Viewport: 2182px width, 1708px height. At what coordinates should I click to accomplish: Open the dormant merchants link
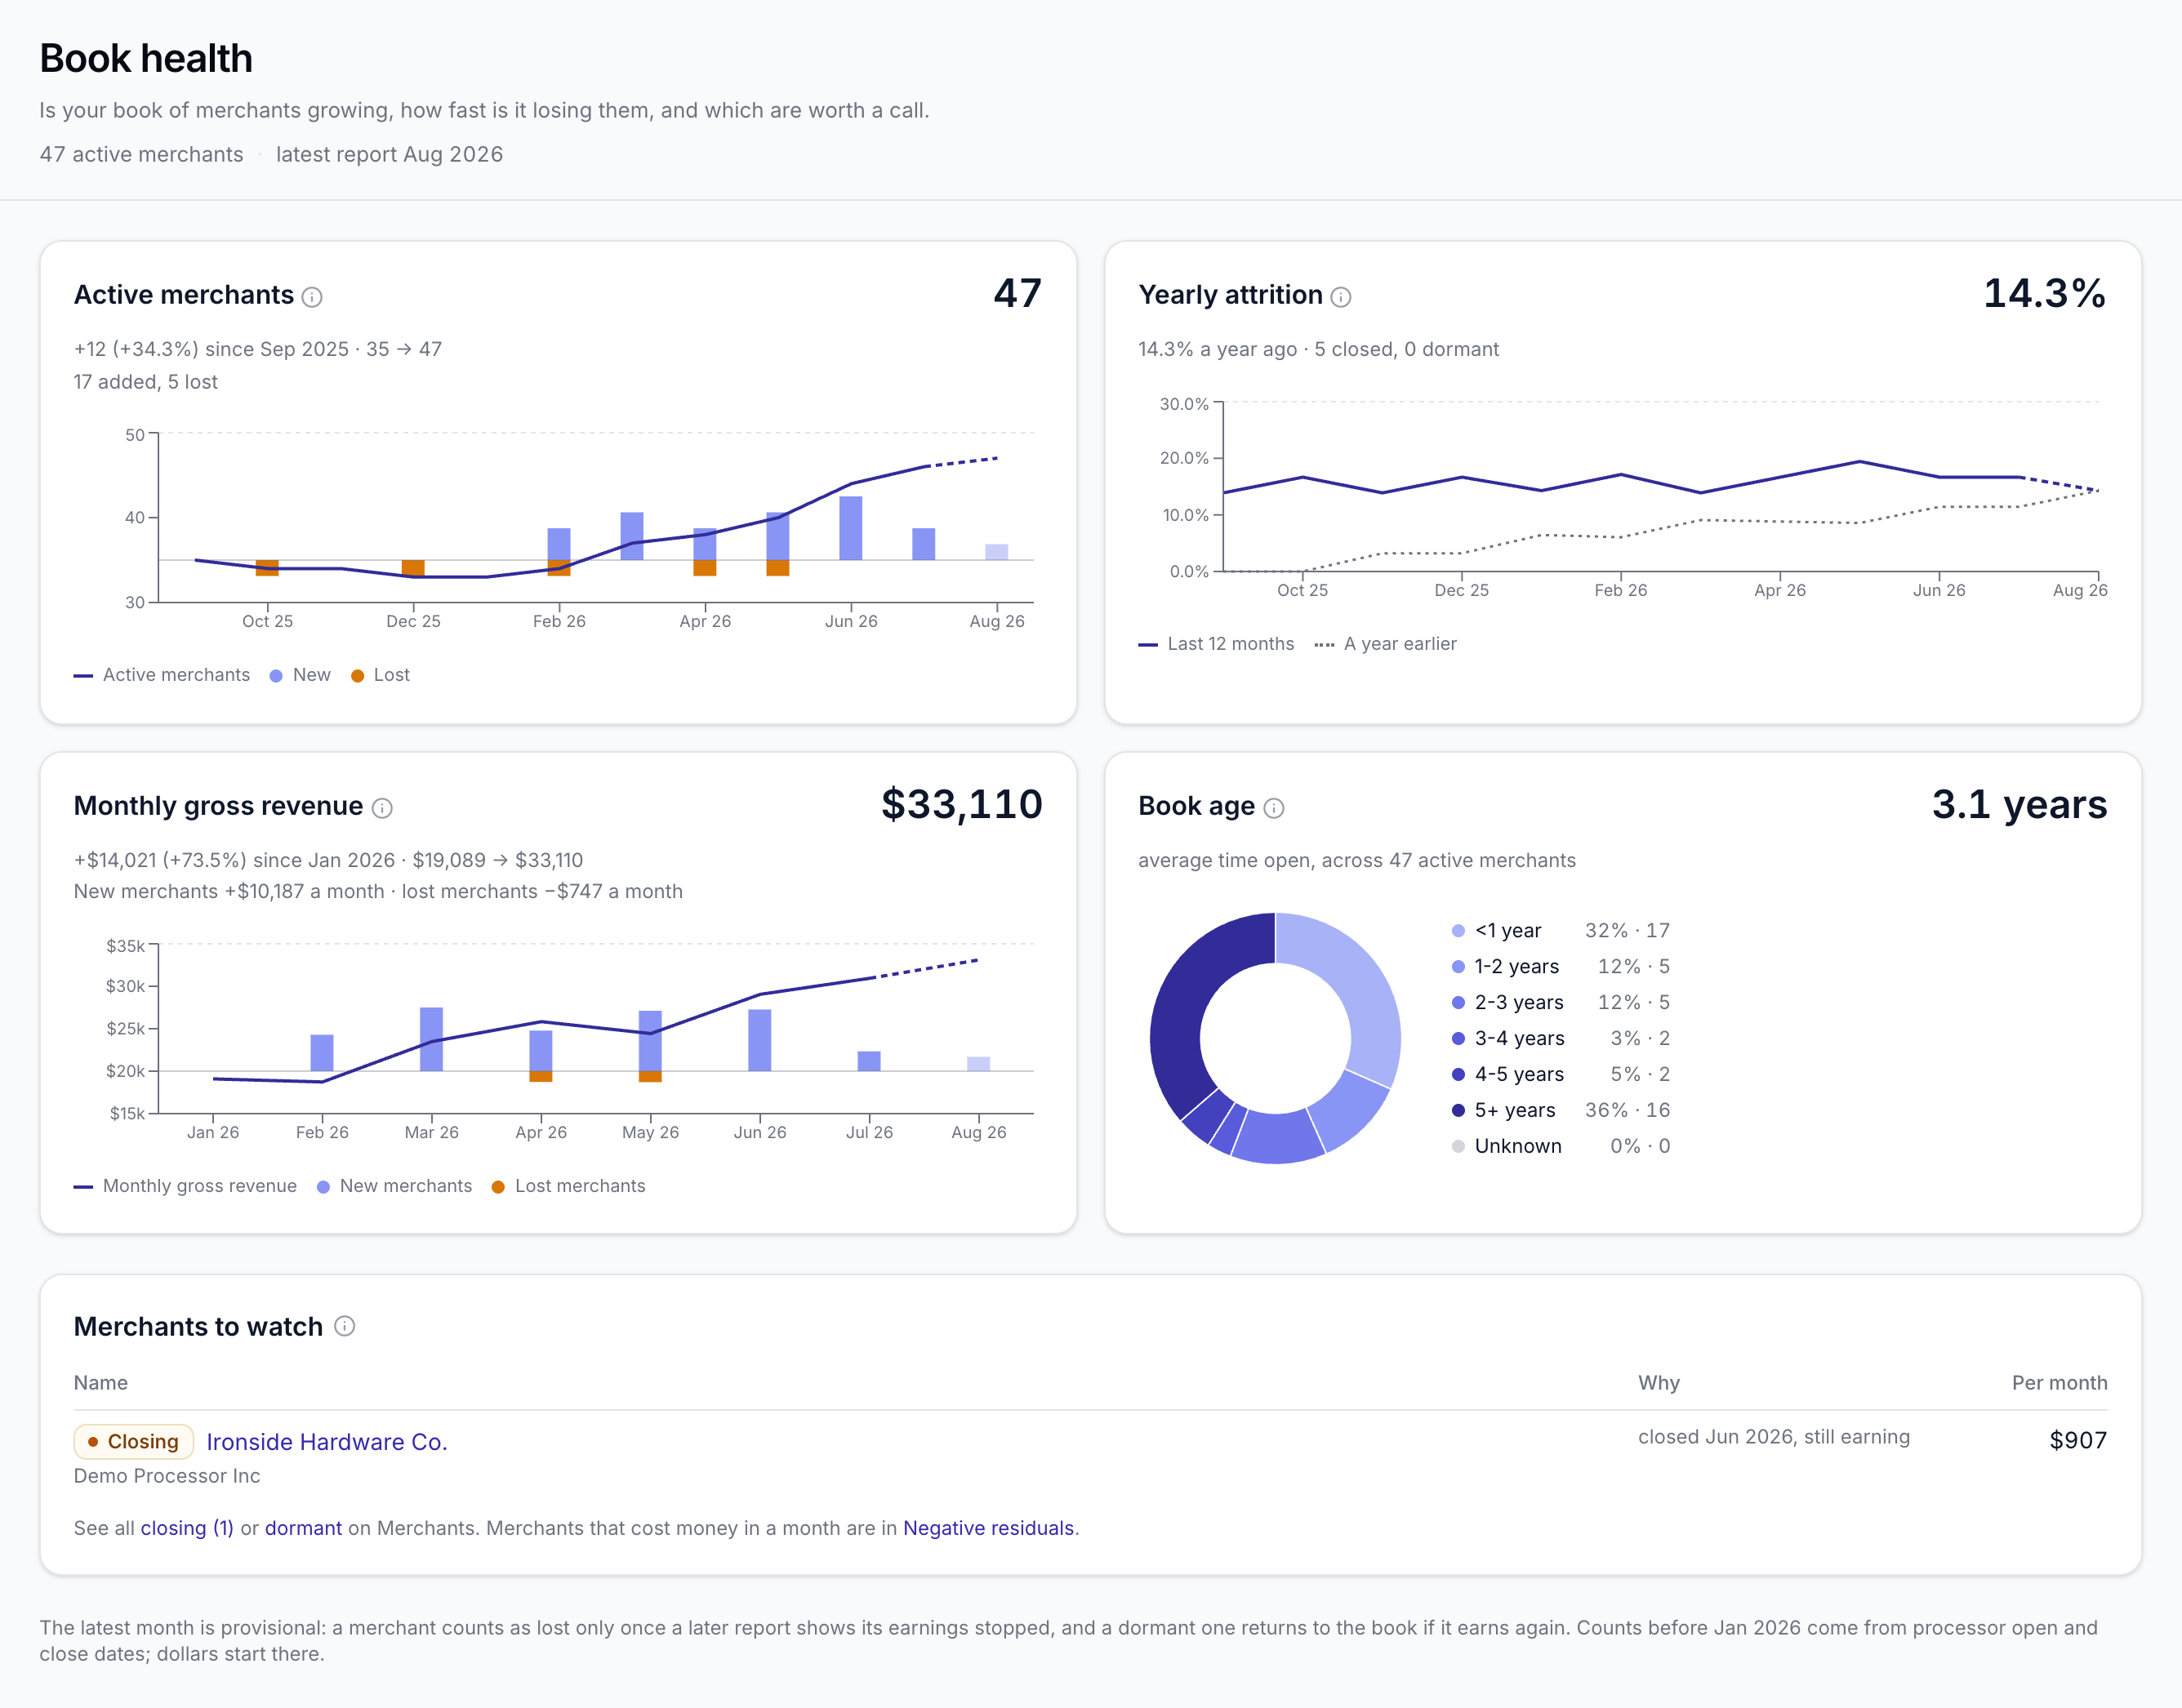pyautogui.click(x=303, y=1528)
